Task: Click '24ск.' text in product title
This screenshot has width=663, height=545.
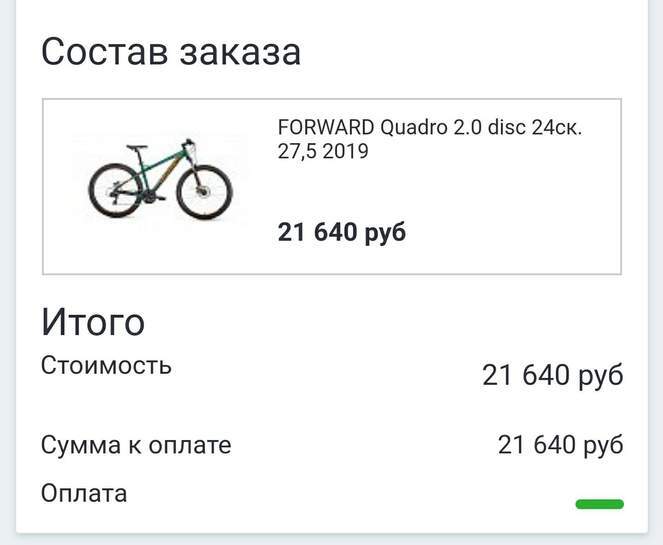Action: [558, 129]
